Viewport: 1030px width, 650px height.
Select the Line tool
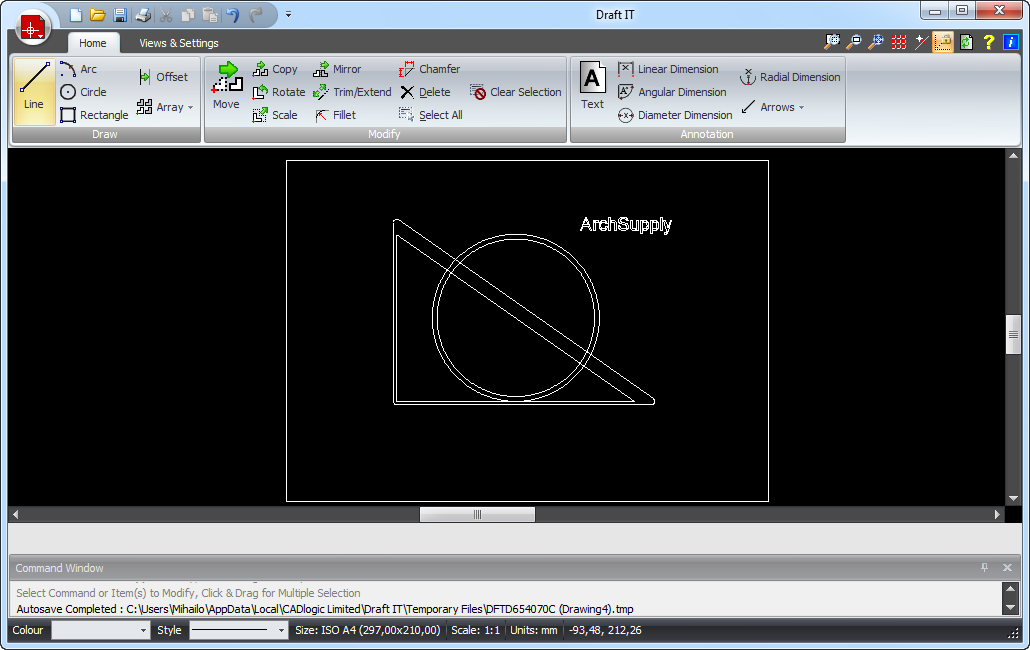pos(33,90)
